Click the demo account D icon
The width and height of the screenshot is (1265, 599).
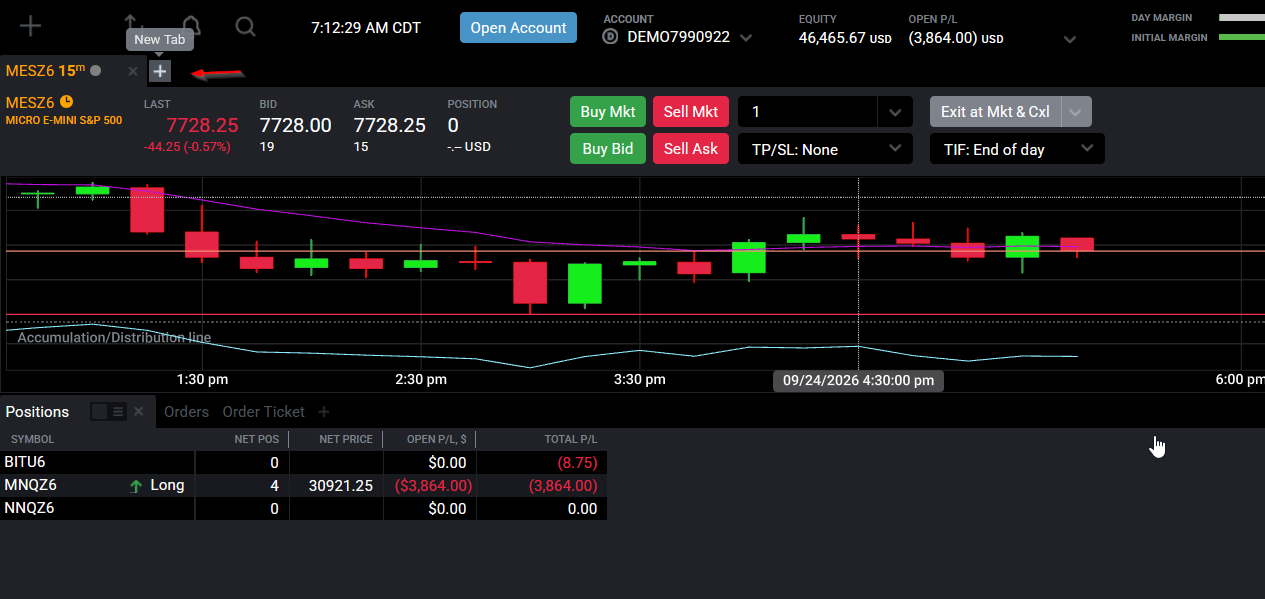(611, 37)
